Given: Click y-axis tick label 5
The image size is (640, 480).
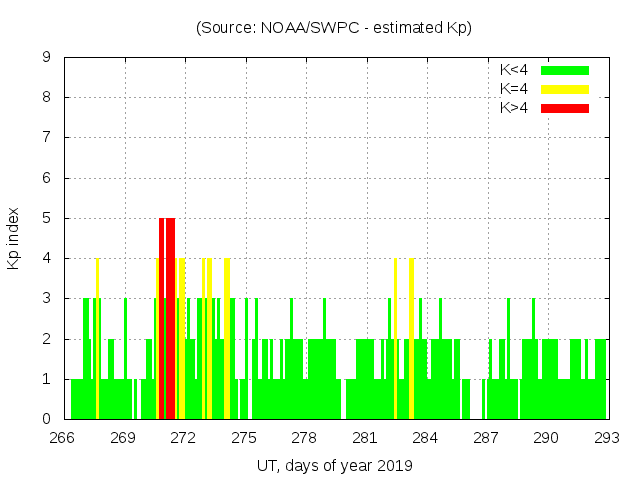Looking at the screenshot, I should 47,218.
